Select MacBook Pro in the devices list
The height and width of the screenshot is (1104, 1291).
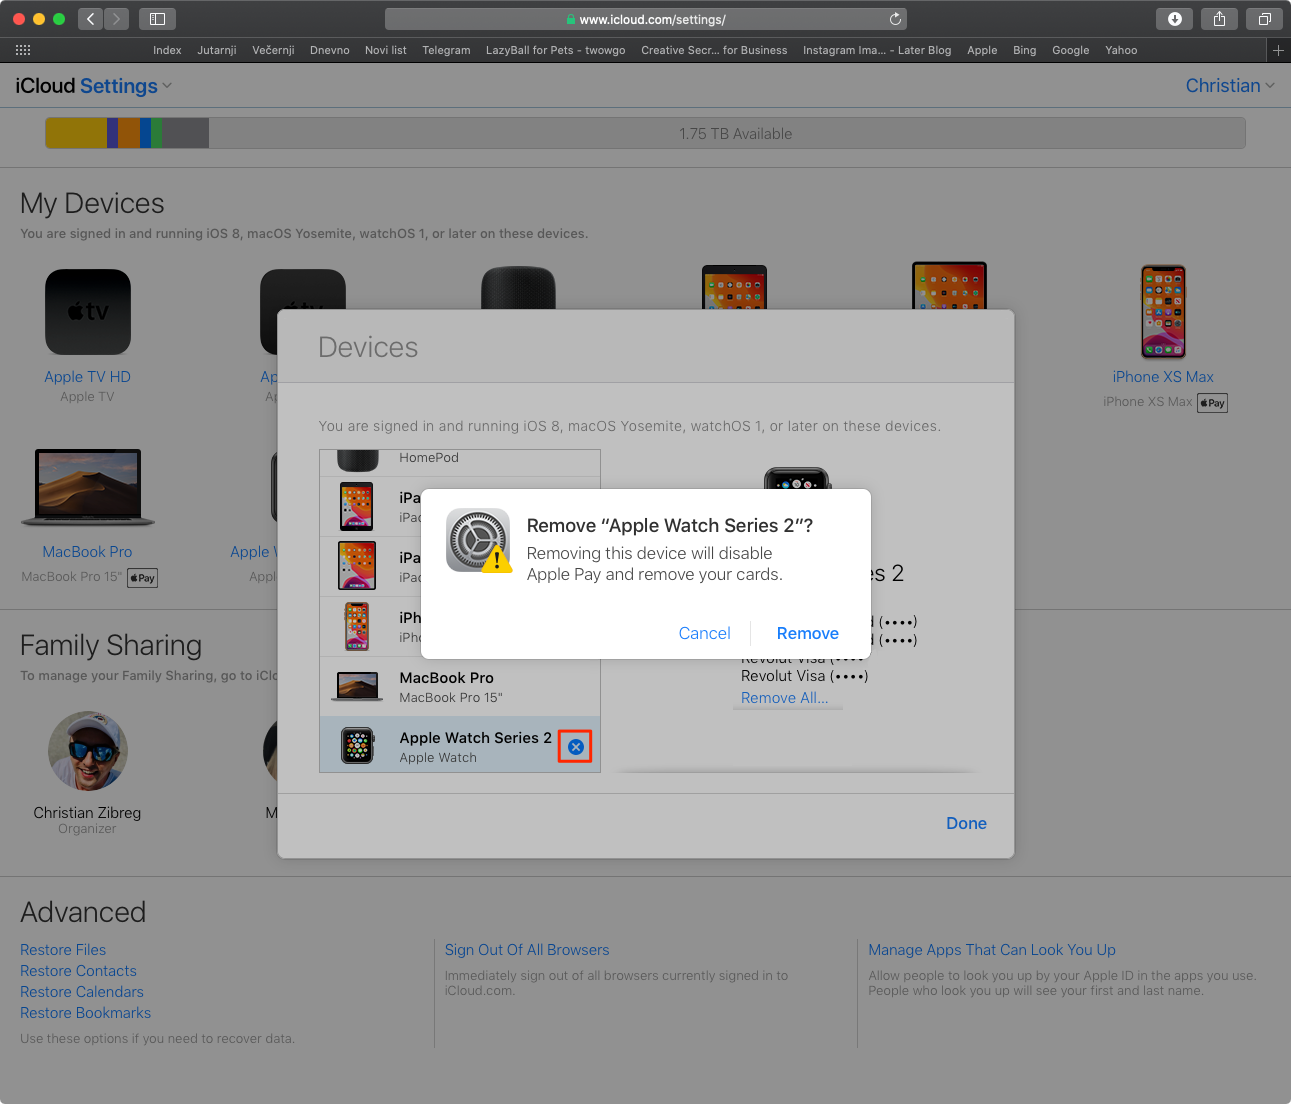(460, 686)
